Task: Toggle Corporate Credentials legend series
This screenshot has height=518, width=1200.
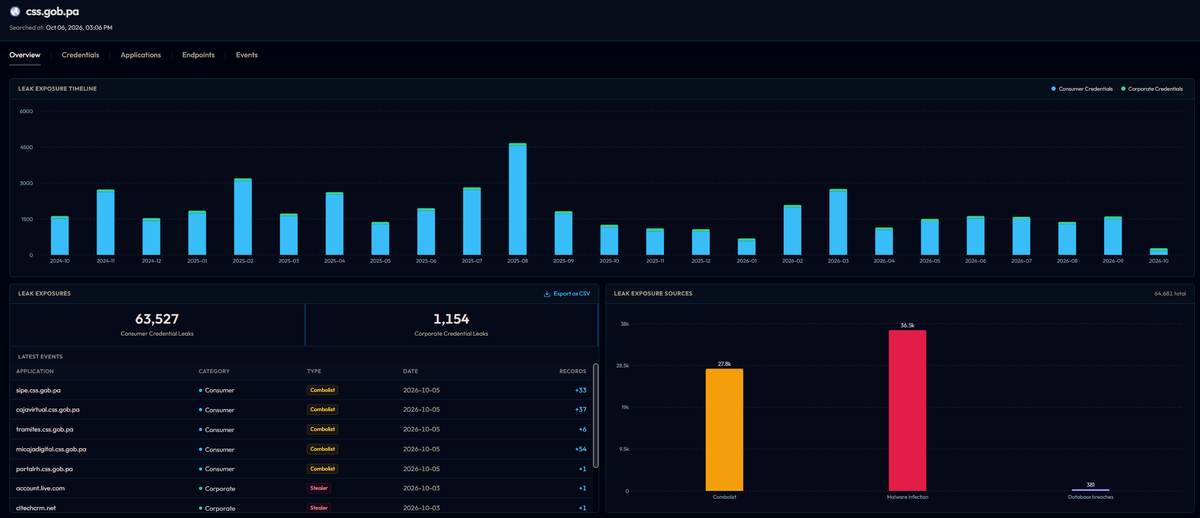Action: [x=1153, y=89]
